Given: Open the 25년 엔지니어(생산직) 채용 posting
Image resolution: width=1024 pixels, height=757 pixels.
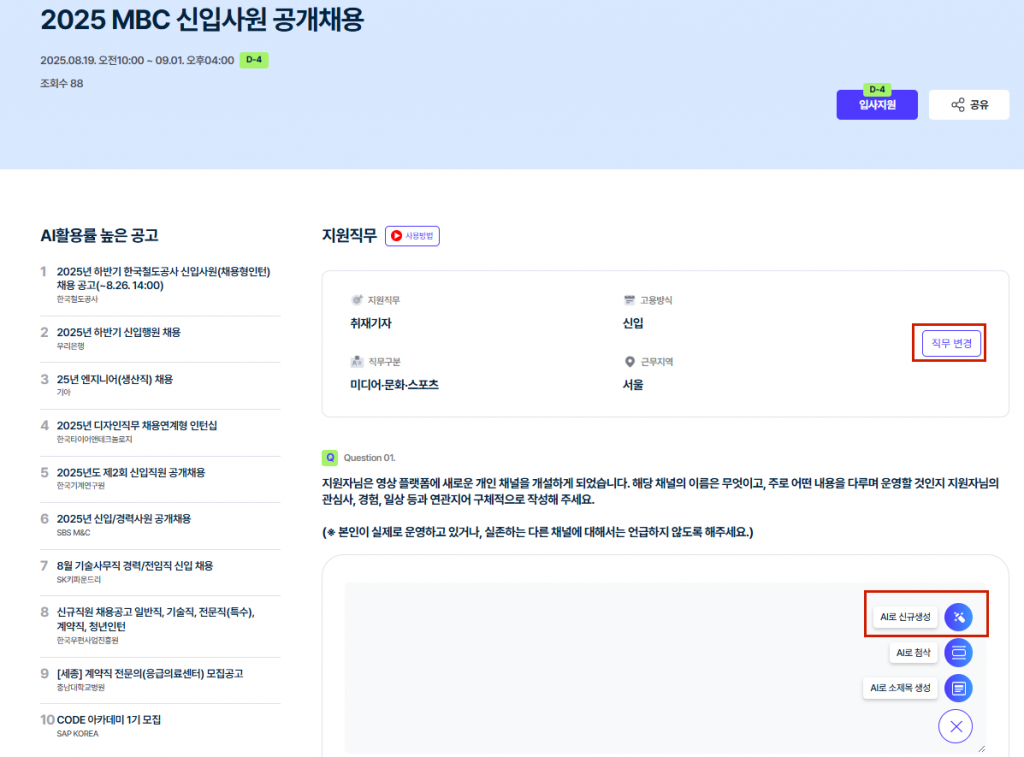Looking at the screenshot, I should pos(114,379).
